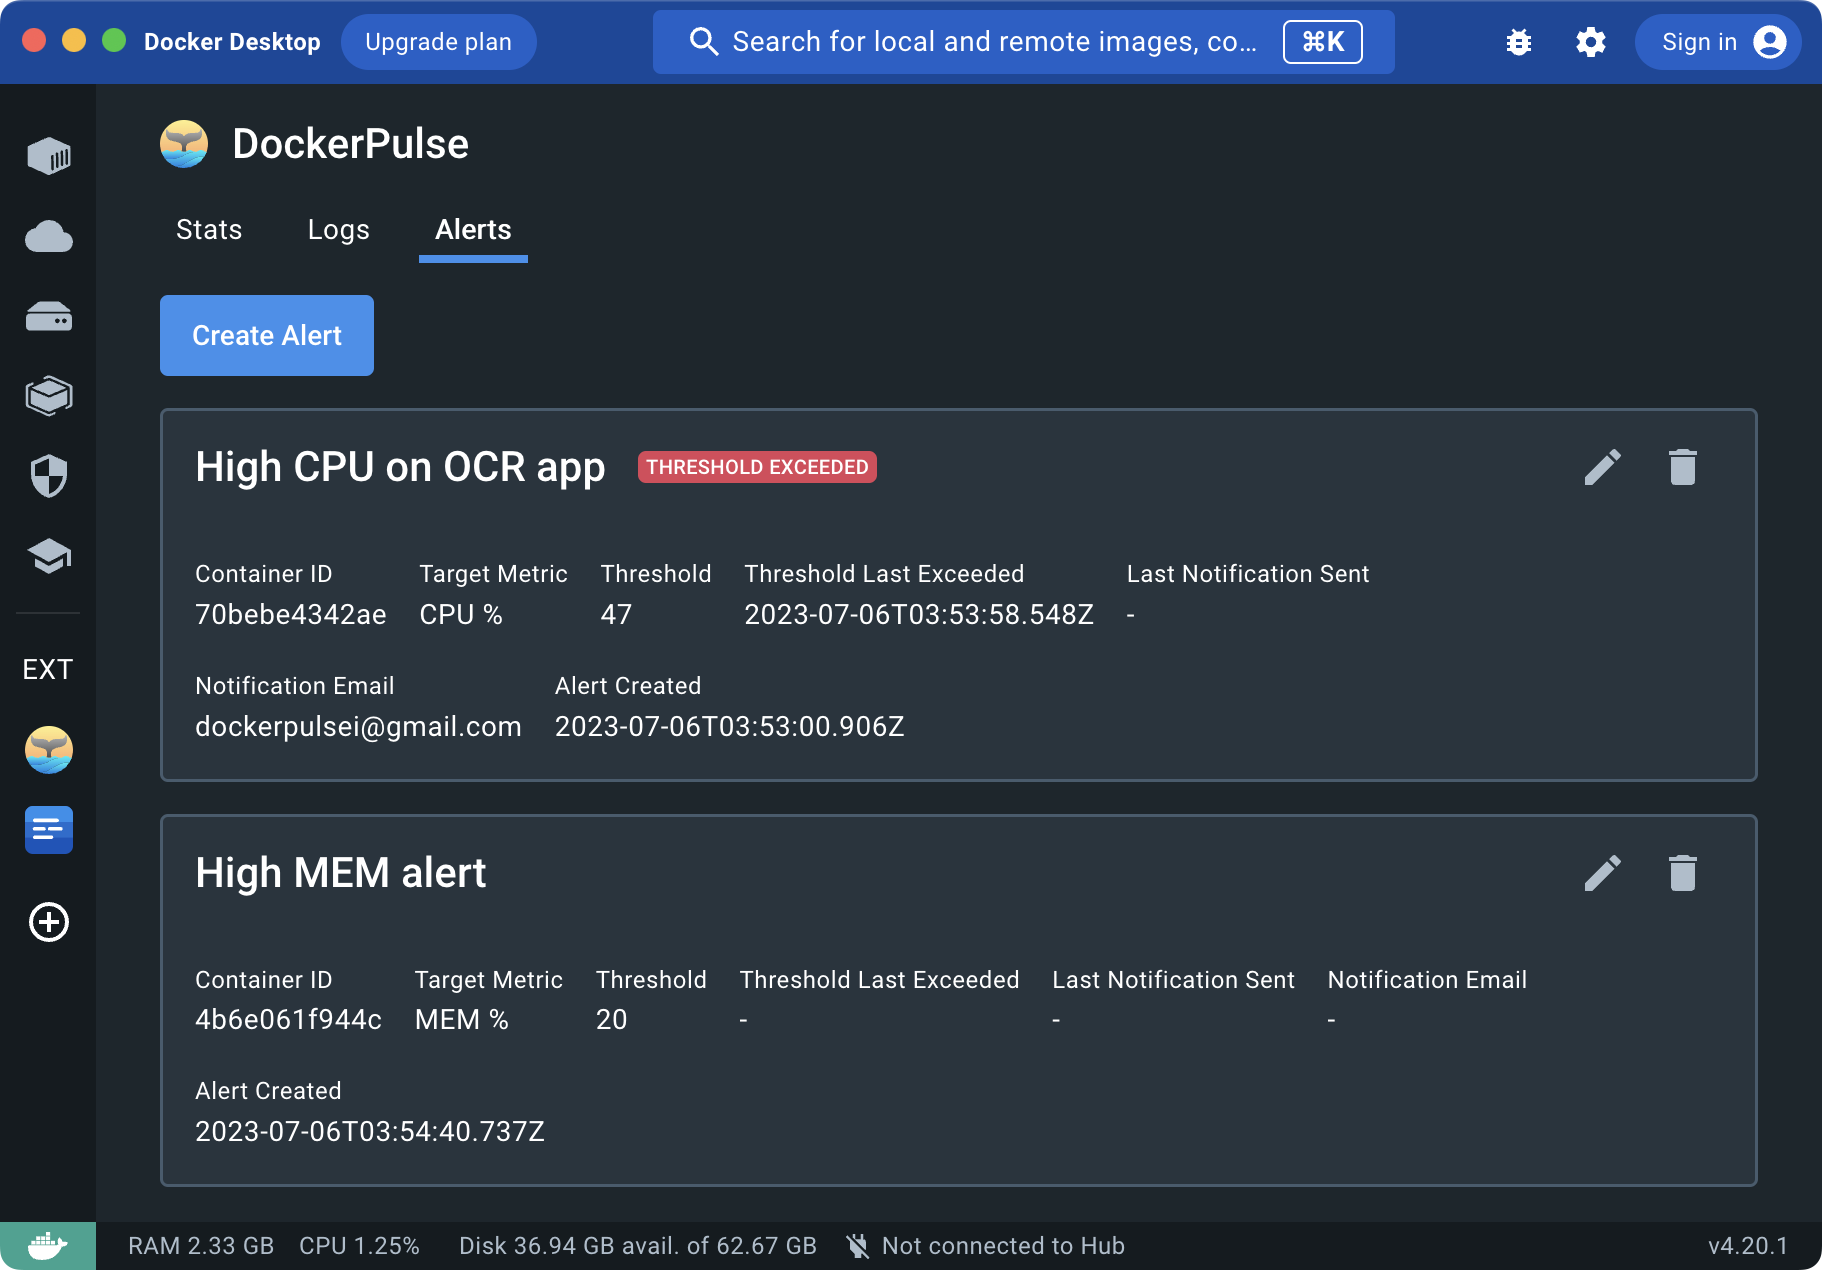This screenshot has width=1822, height=1270.
Task: Click version v4.20.1 in status bar
Action: click(x=1748, y=1246)
